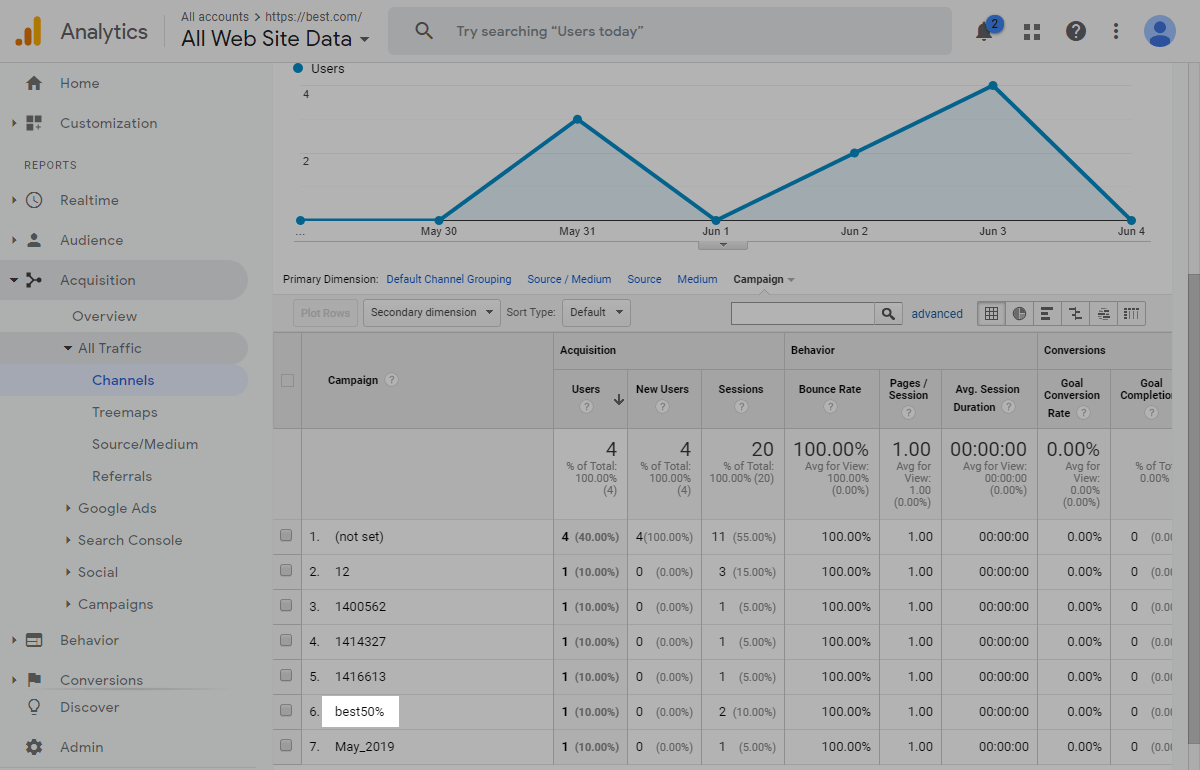Switch primary dimension to Source / Medium

[569, 279]
